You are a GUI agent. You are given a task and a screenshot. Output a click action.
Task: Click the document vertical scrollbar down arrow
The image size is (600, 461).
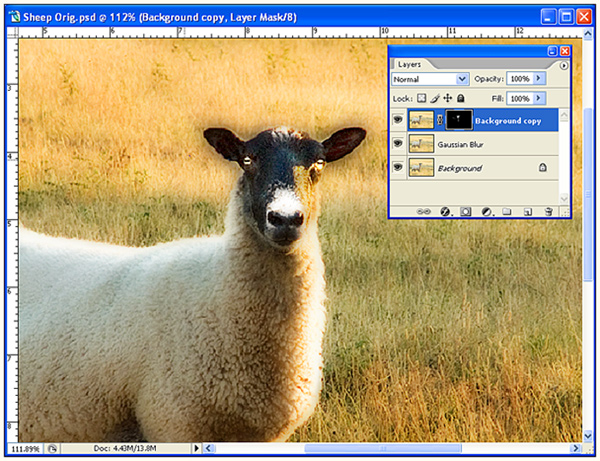[588, 435]
